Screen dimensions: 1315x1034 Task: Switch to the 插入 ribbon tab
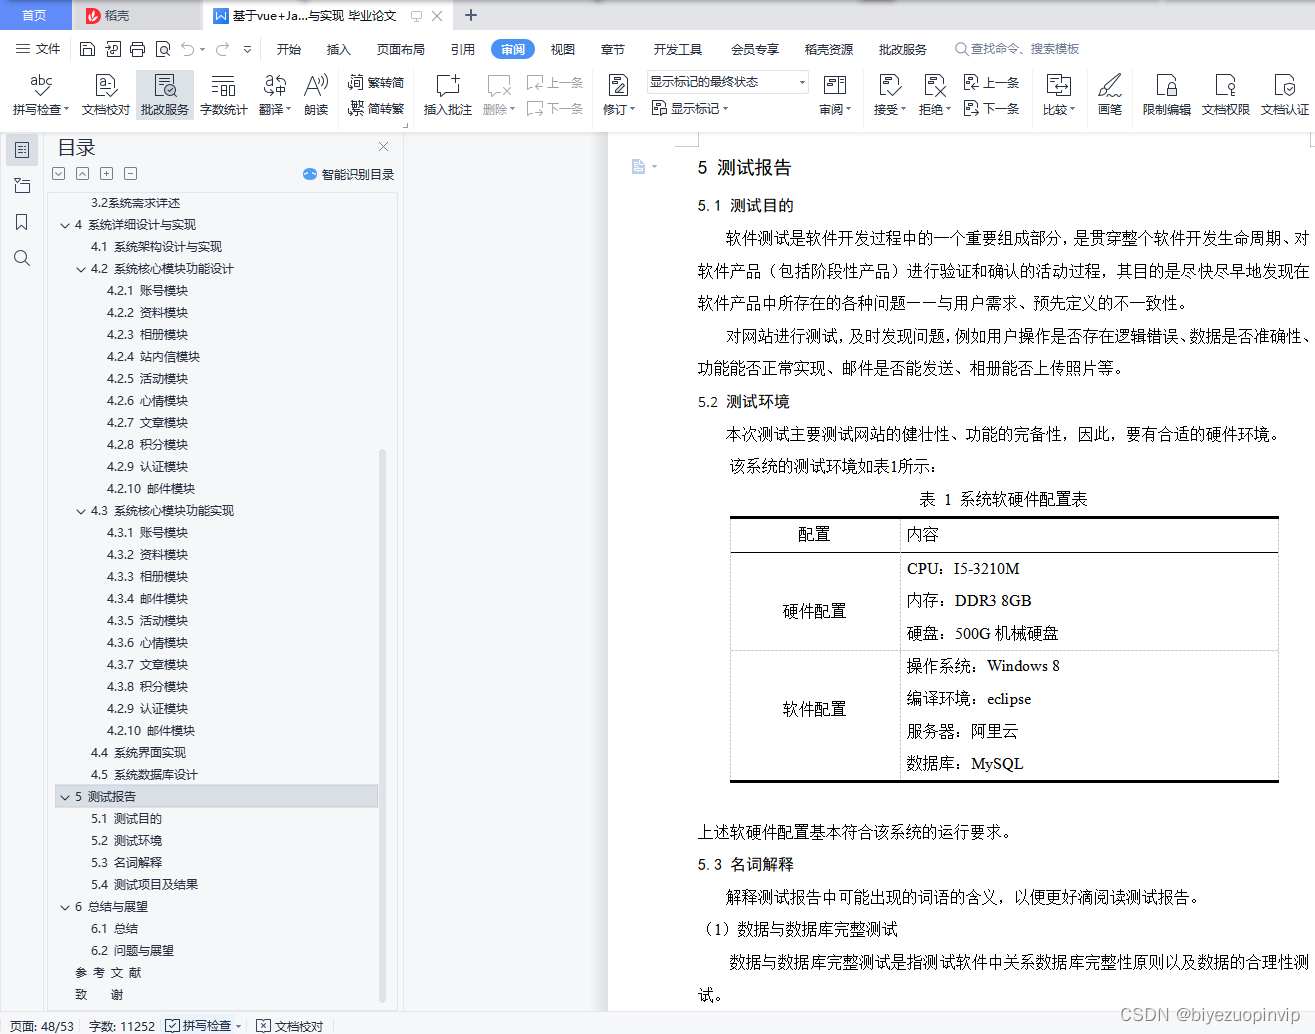[x=338, y=49]
